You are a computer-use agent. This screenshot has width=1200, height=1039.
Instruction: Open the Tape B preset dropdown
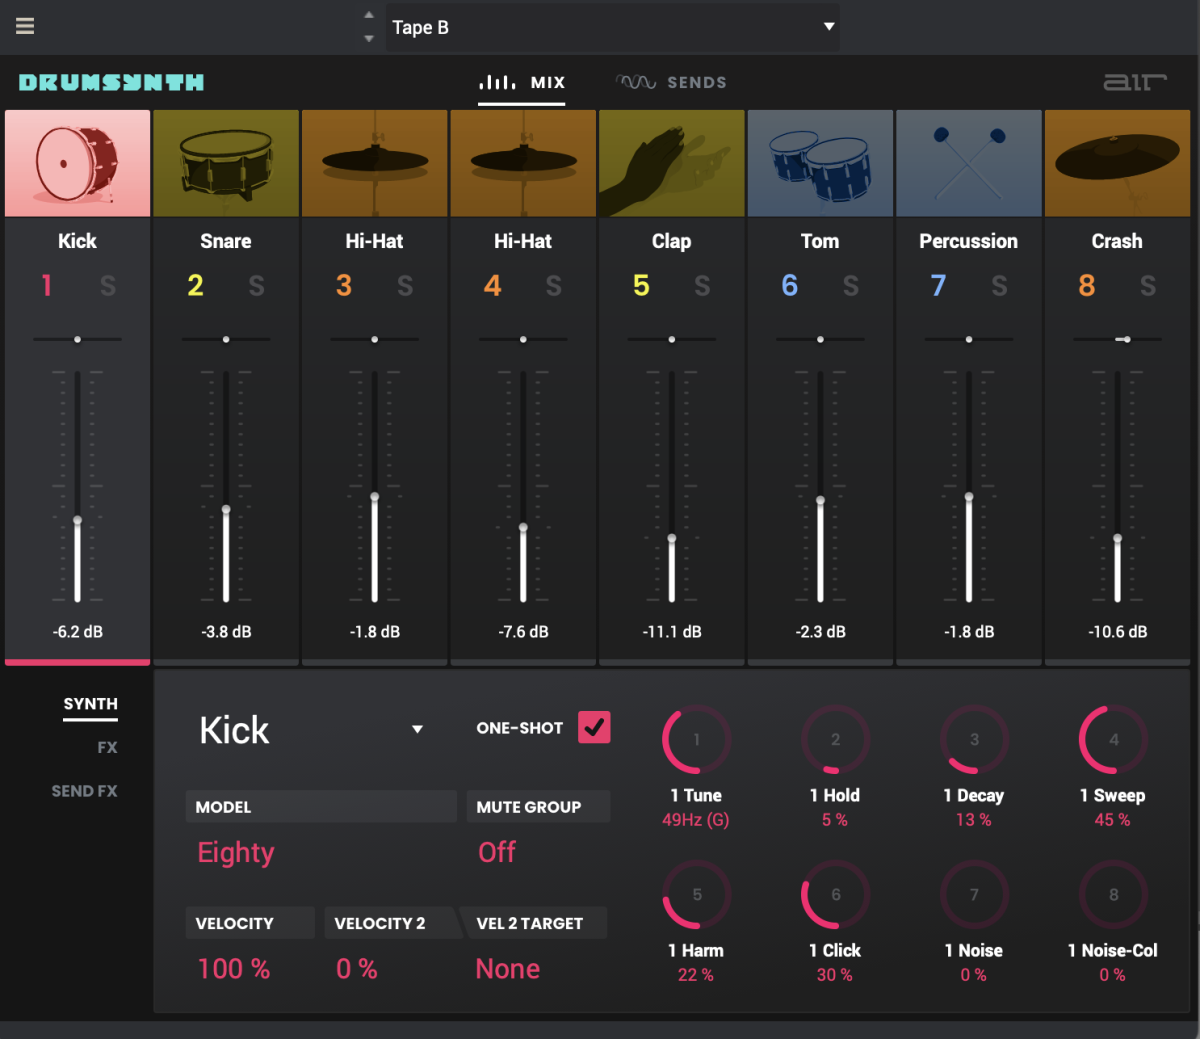(612, 27)
